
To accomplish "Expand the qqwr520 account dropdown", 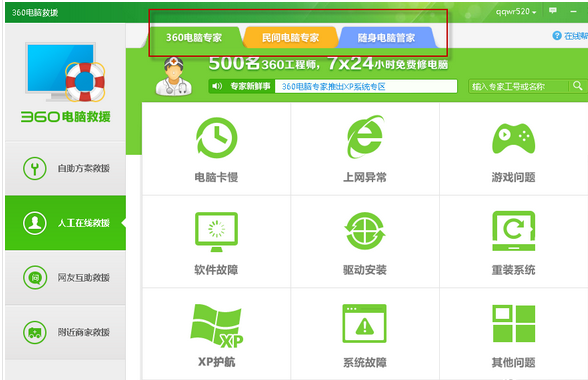I will (516, 12).
